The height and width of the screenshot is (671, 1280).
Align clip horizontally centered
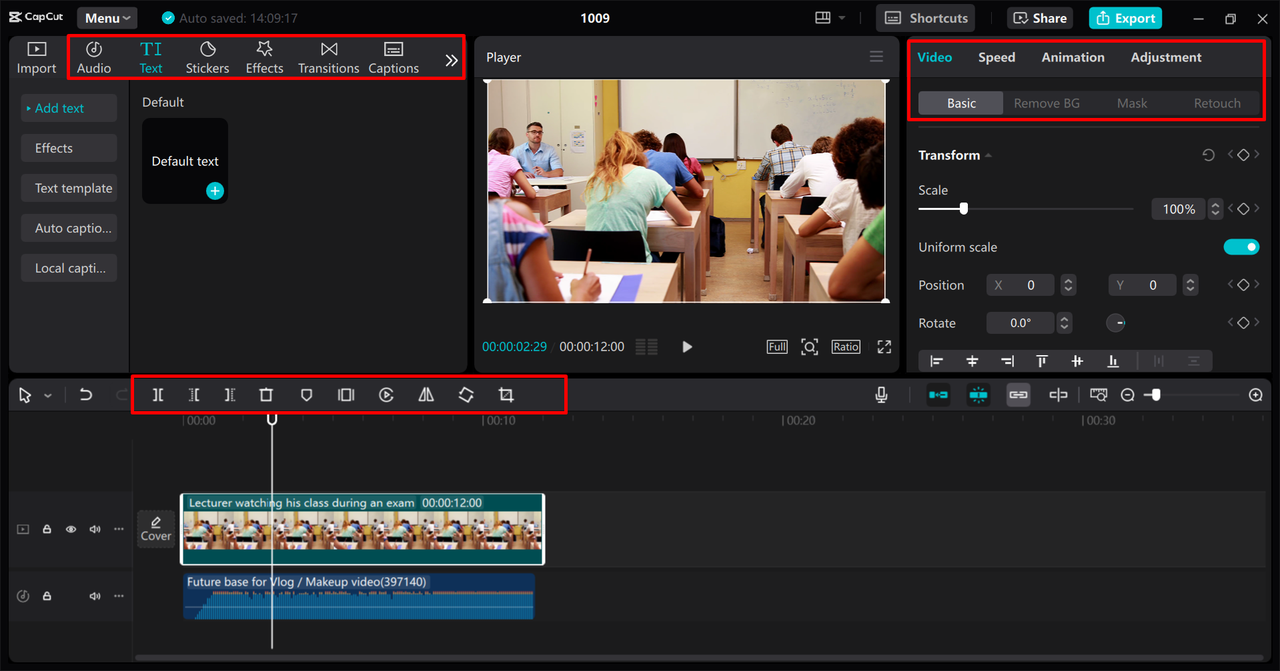click(x=972, y=361)
